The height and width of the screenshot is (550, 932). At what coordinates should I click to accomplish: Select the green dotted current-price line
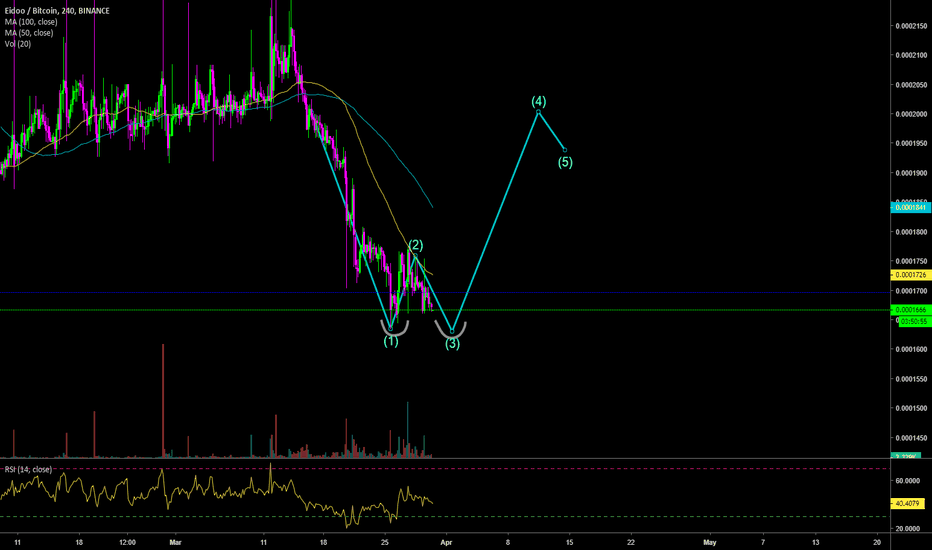(x=445, y=310)
